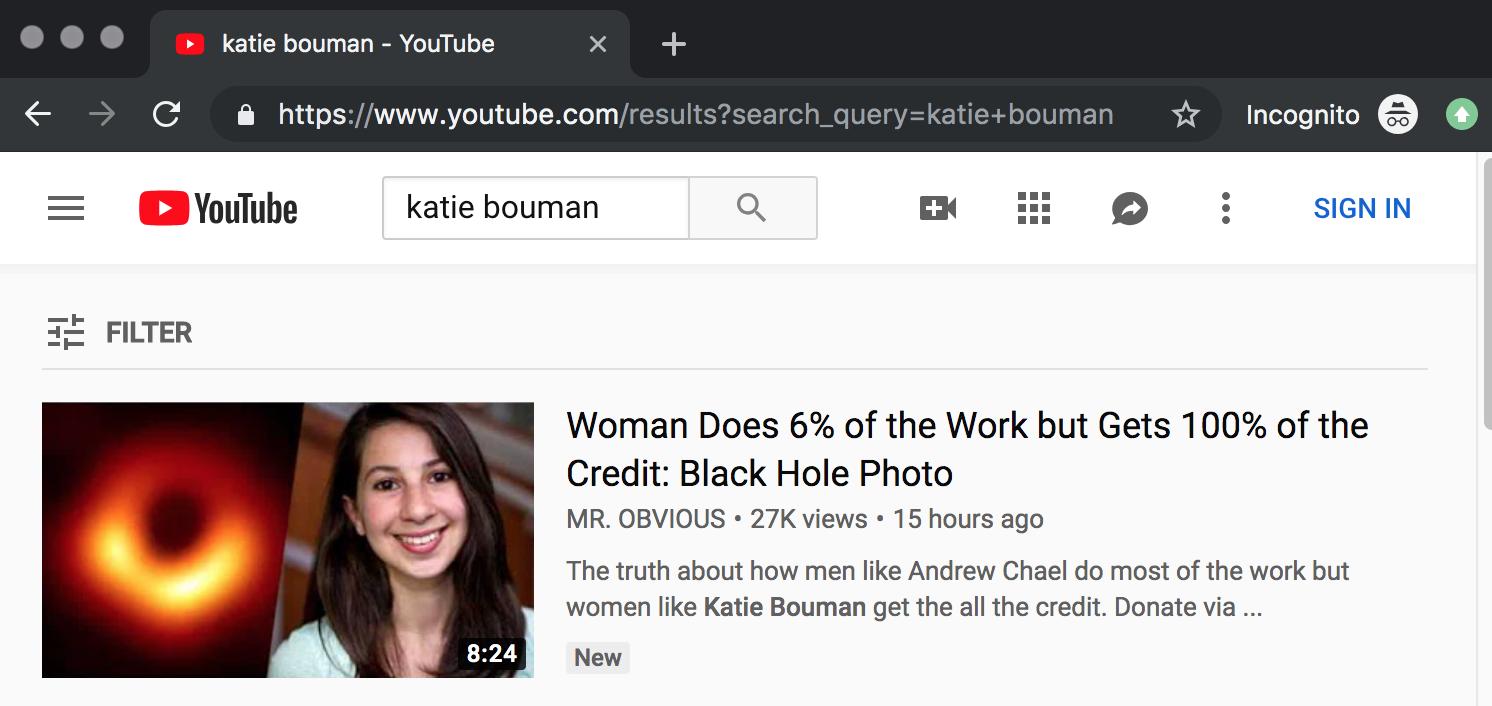Open the MR. OBVIOUS channel
The height and width of the screenshot is (706, 1492).
[x=646, y=519]
